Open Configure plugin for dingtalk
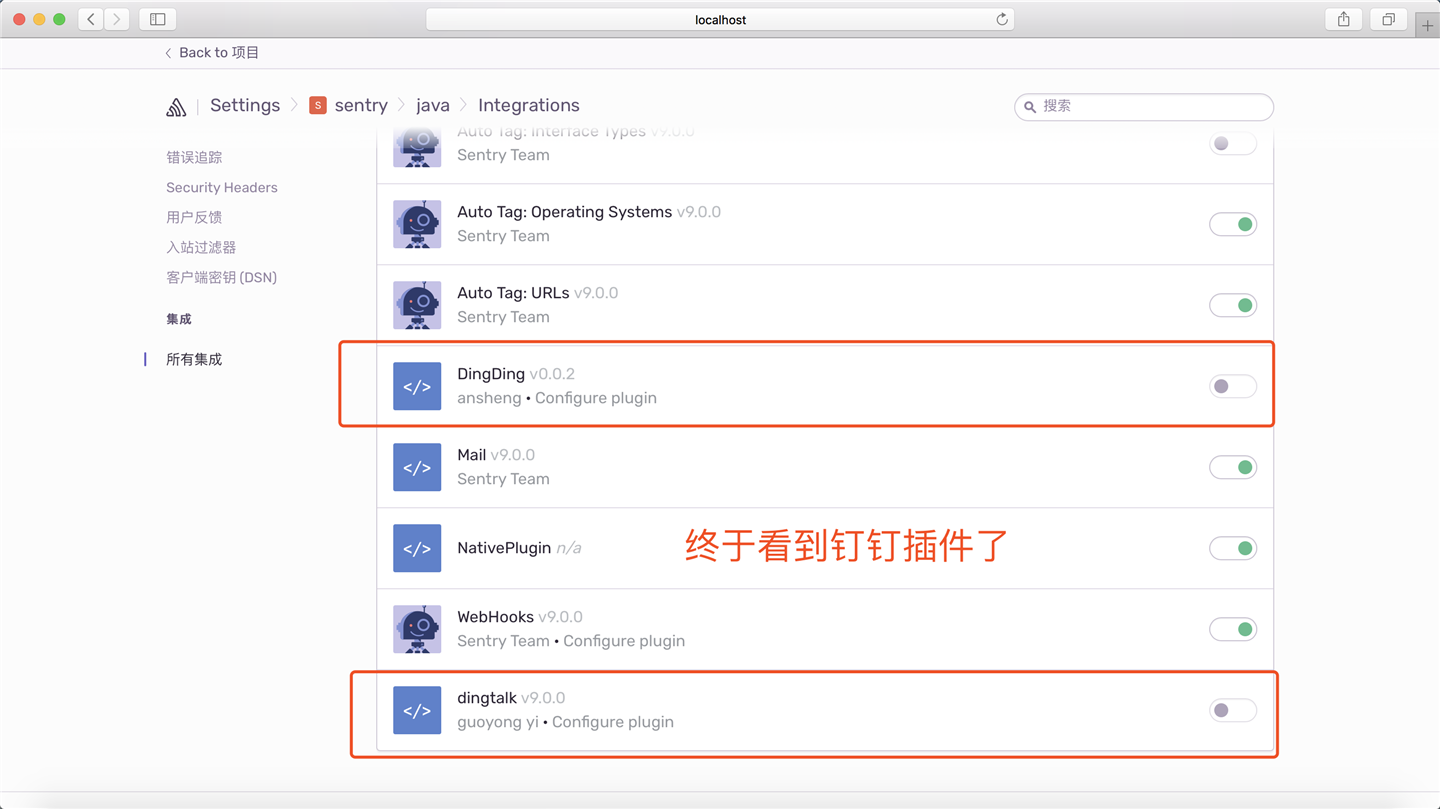The image size is (1440, 809). click(x=613, y=722)
